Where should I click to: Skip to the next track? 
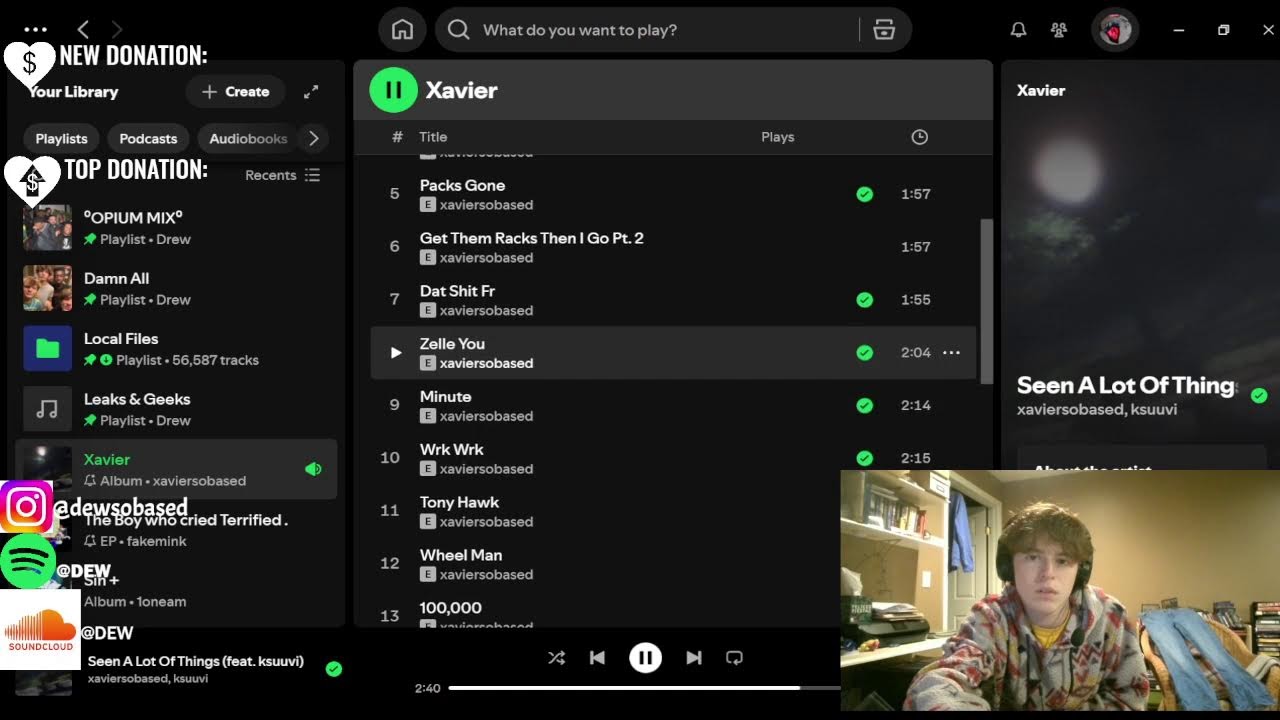pos(694,657)
